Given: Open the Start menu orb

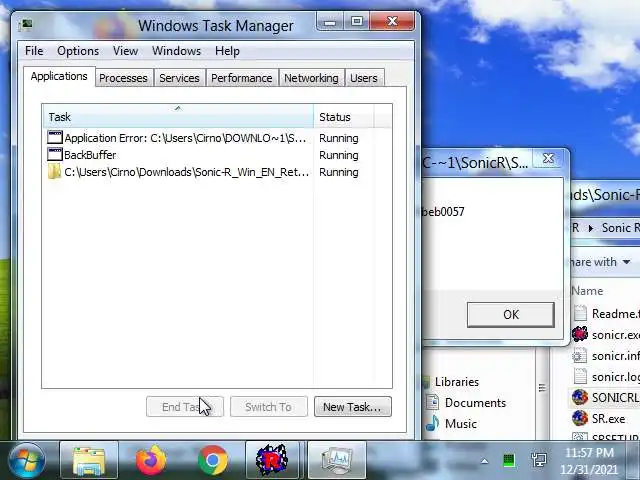Looking at the screenshot, I should click(27, 460).
